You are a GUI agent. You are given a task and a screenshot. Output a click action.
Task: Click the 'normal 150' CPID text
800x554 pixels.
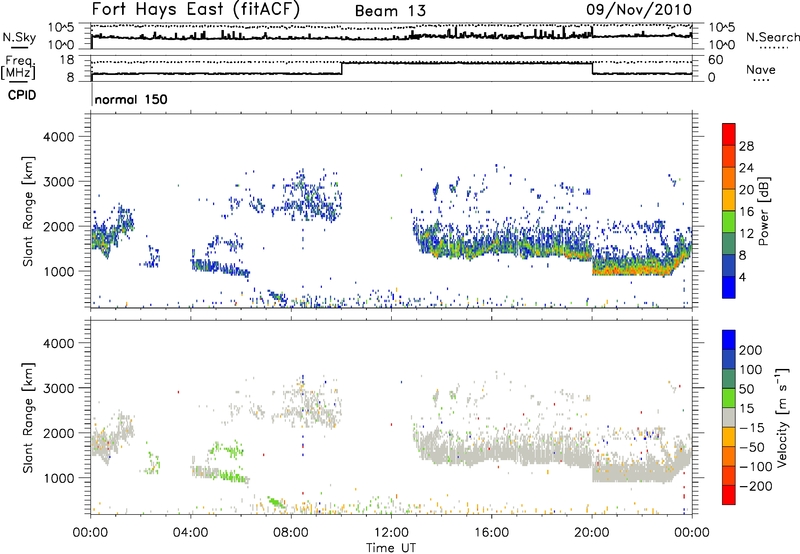click(131, 99)
